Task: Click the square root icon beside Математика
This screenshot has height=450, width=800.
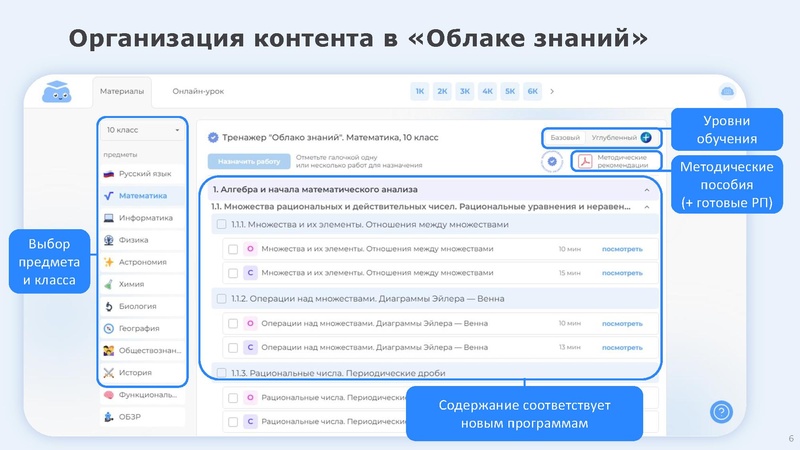Action: point(109,195)
